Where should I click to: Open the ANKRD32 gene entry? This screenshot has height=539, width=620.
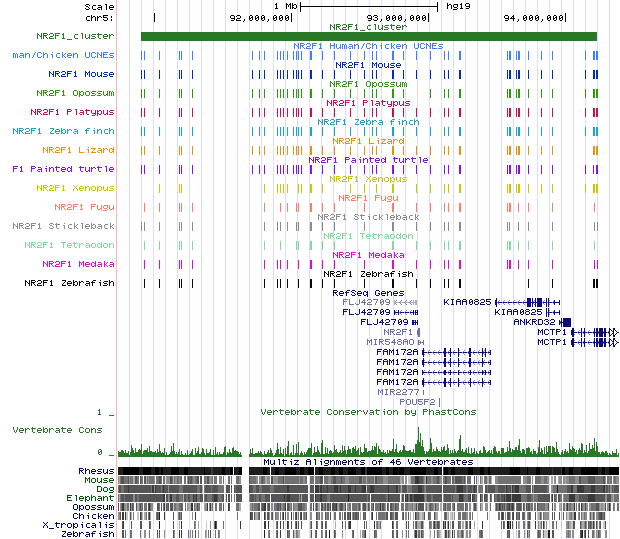(x=535, y=322)
